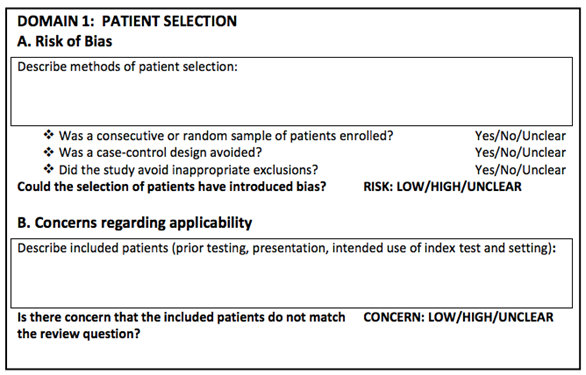Click the 'Describe included patients' text box

click(292, 273)
